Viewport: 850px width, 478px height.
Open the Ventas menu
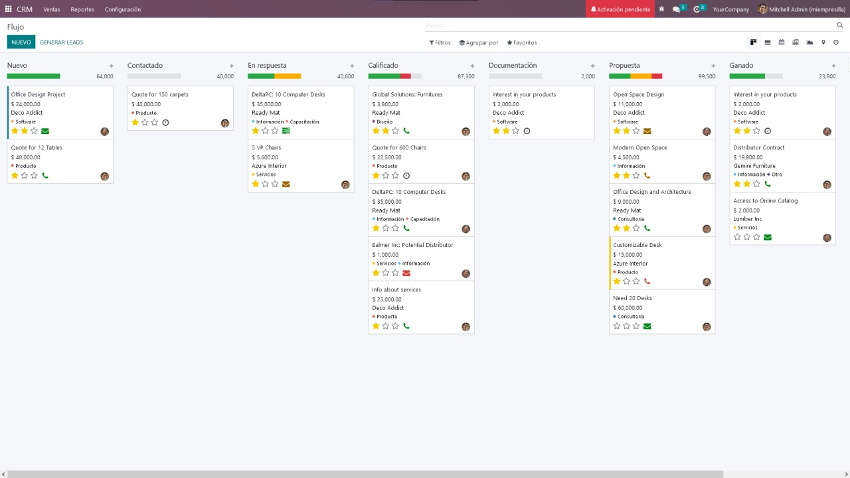pyautogui.click(x=52, y=9)
